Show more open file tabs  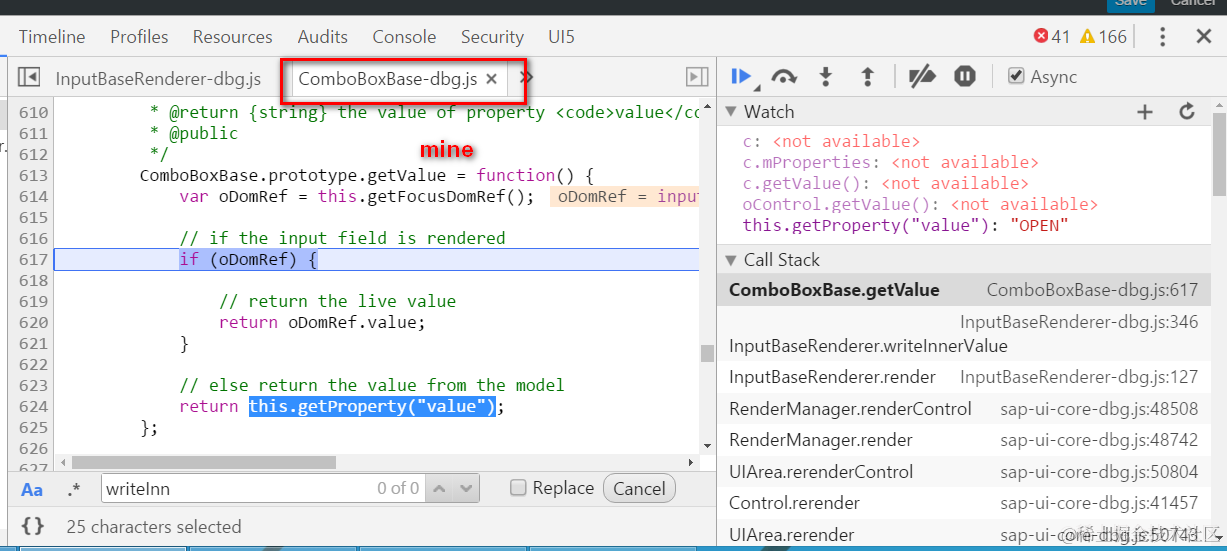coord(527,77)
